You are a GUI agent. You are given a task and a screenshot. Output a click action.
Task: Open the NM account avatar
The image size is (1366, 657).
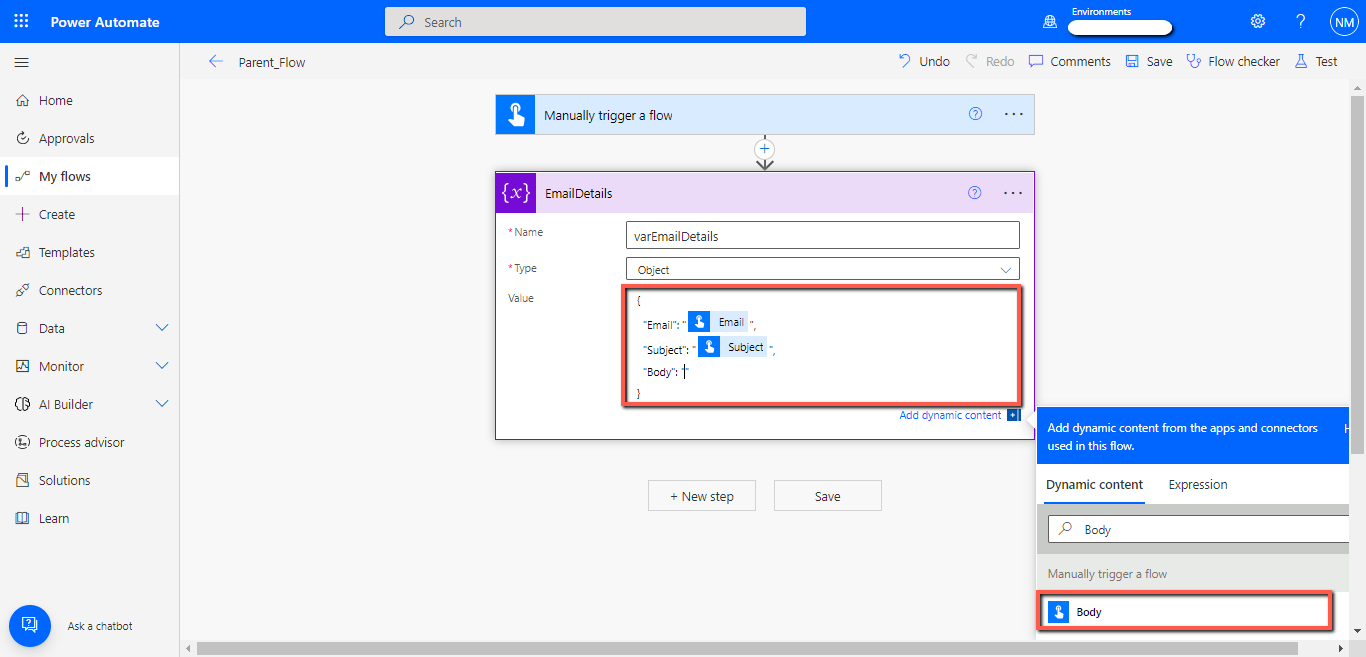point(1343,21)
